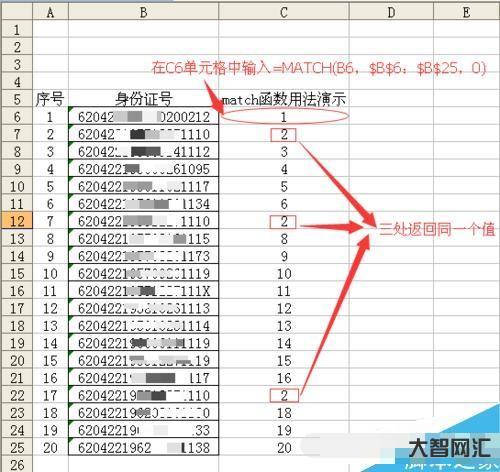The width and height of the screenshot is (500, 472).
Task: Select serial number 11 in column A
Action: (x=50, y=291)
